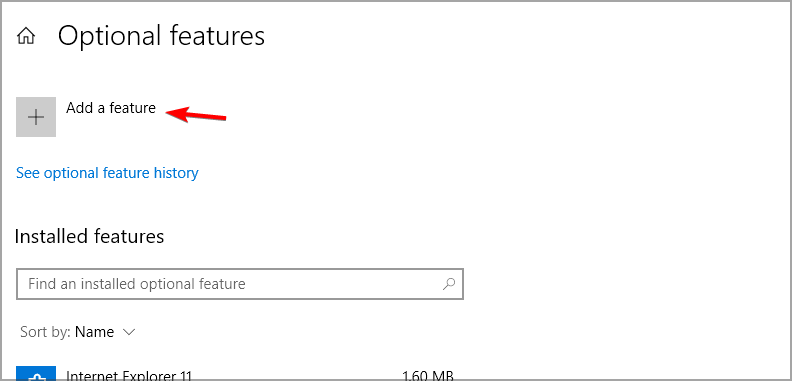
Task: Select the Internet Explorer 11 entry
Action: [240, 374]
